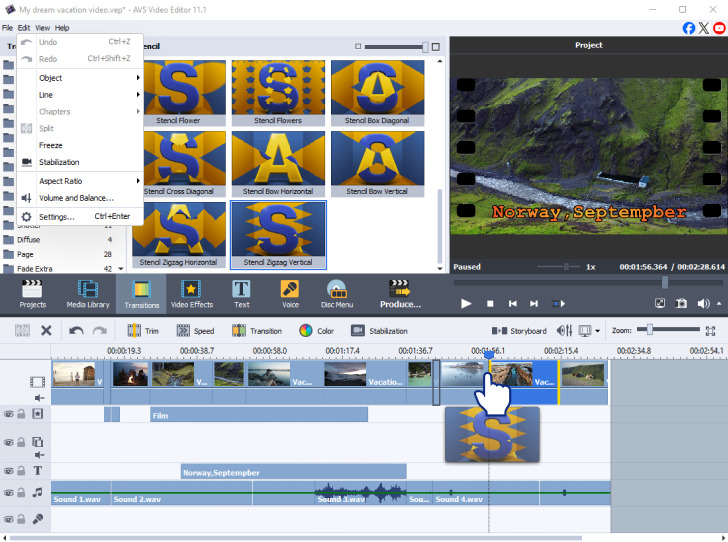Viewport: 728px width, 542px height.
Task: Select Stabilization from the Edit menu
Action: tap(59, 162)
